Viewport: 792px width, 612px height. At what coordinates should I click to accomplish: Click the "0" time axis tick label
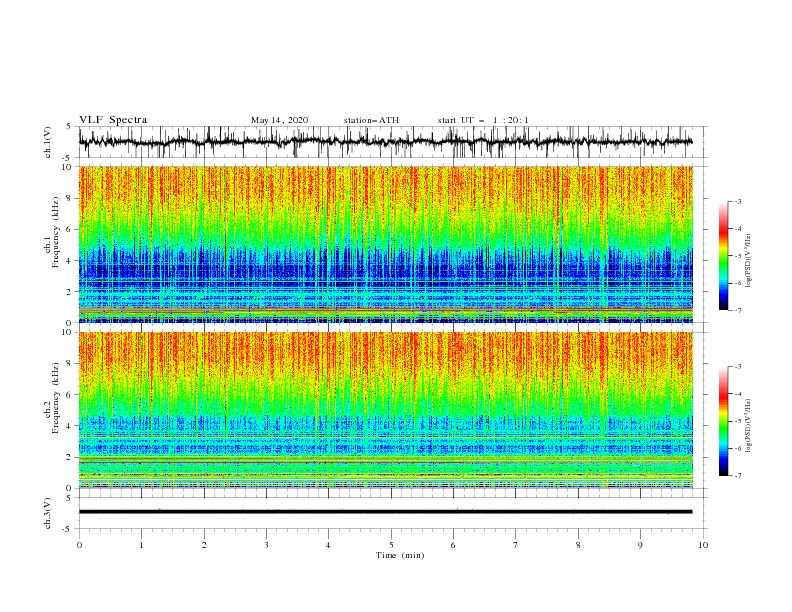coord(79,545)
